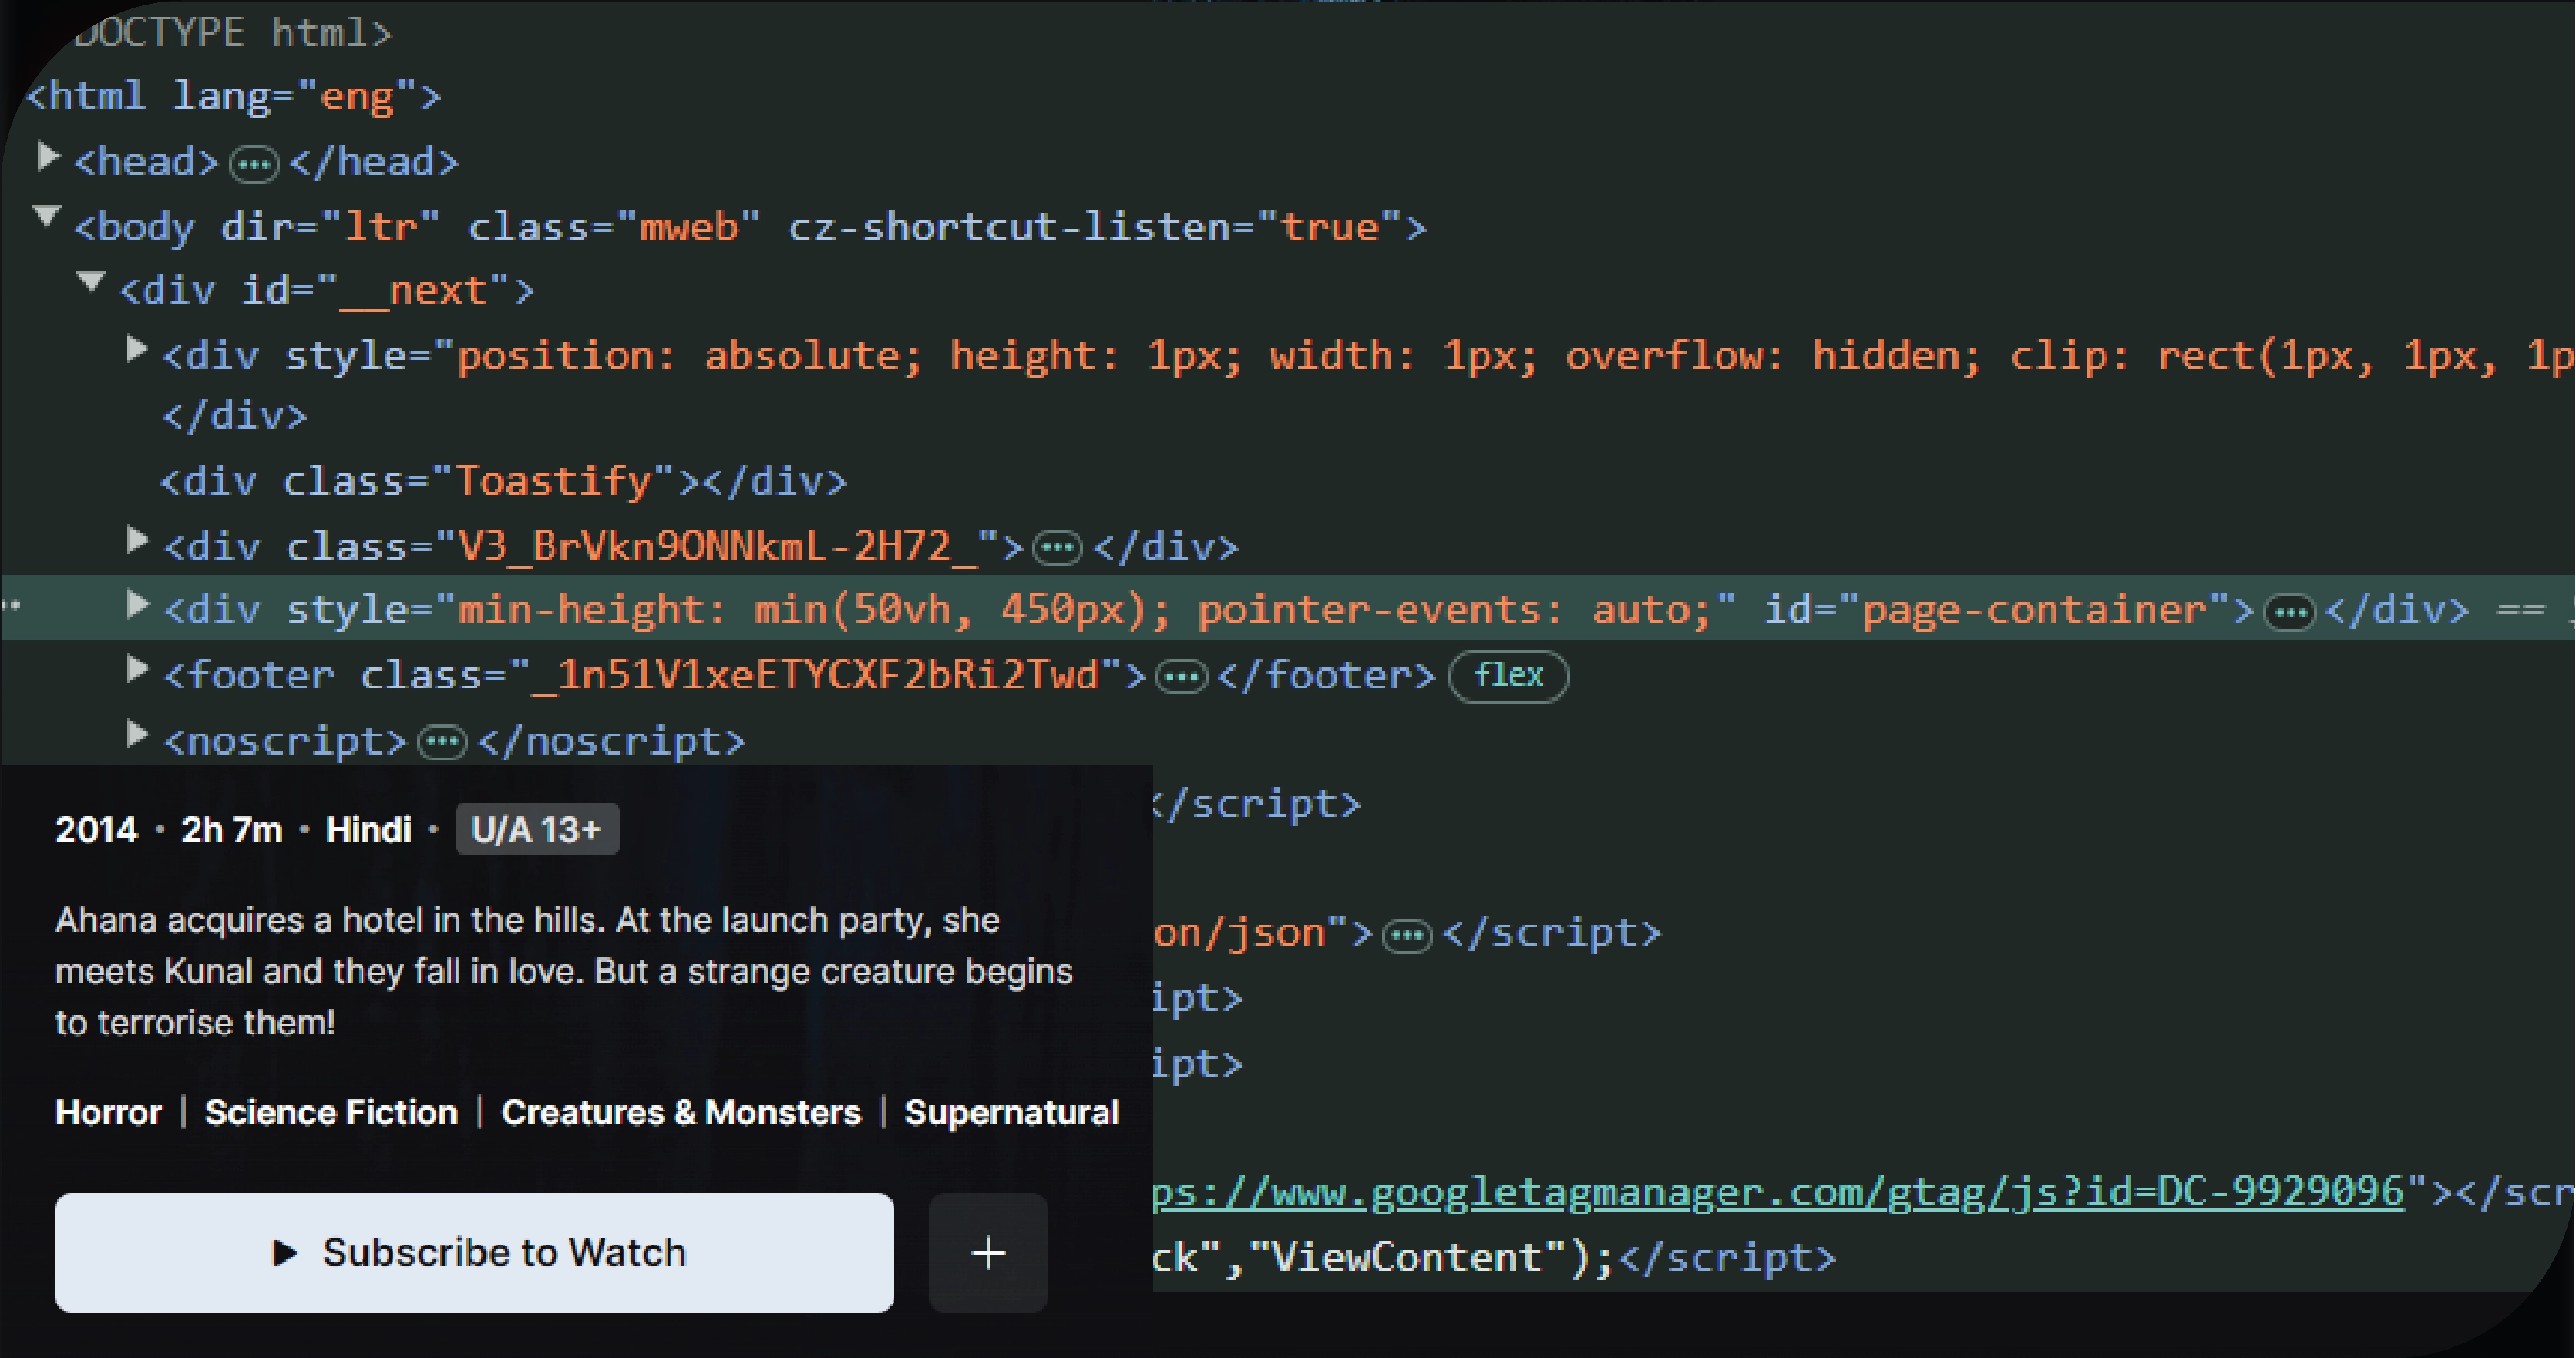Click ellipsis icon in json script tag

(x=1407, y=935)
